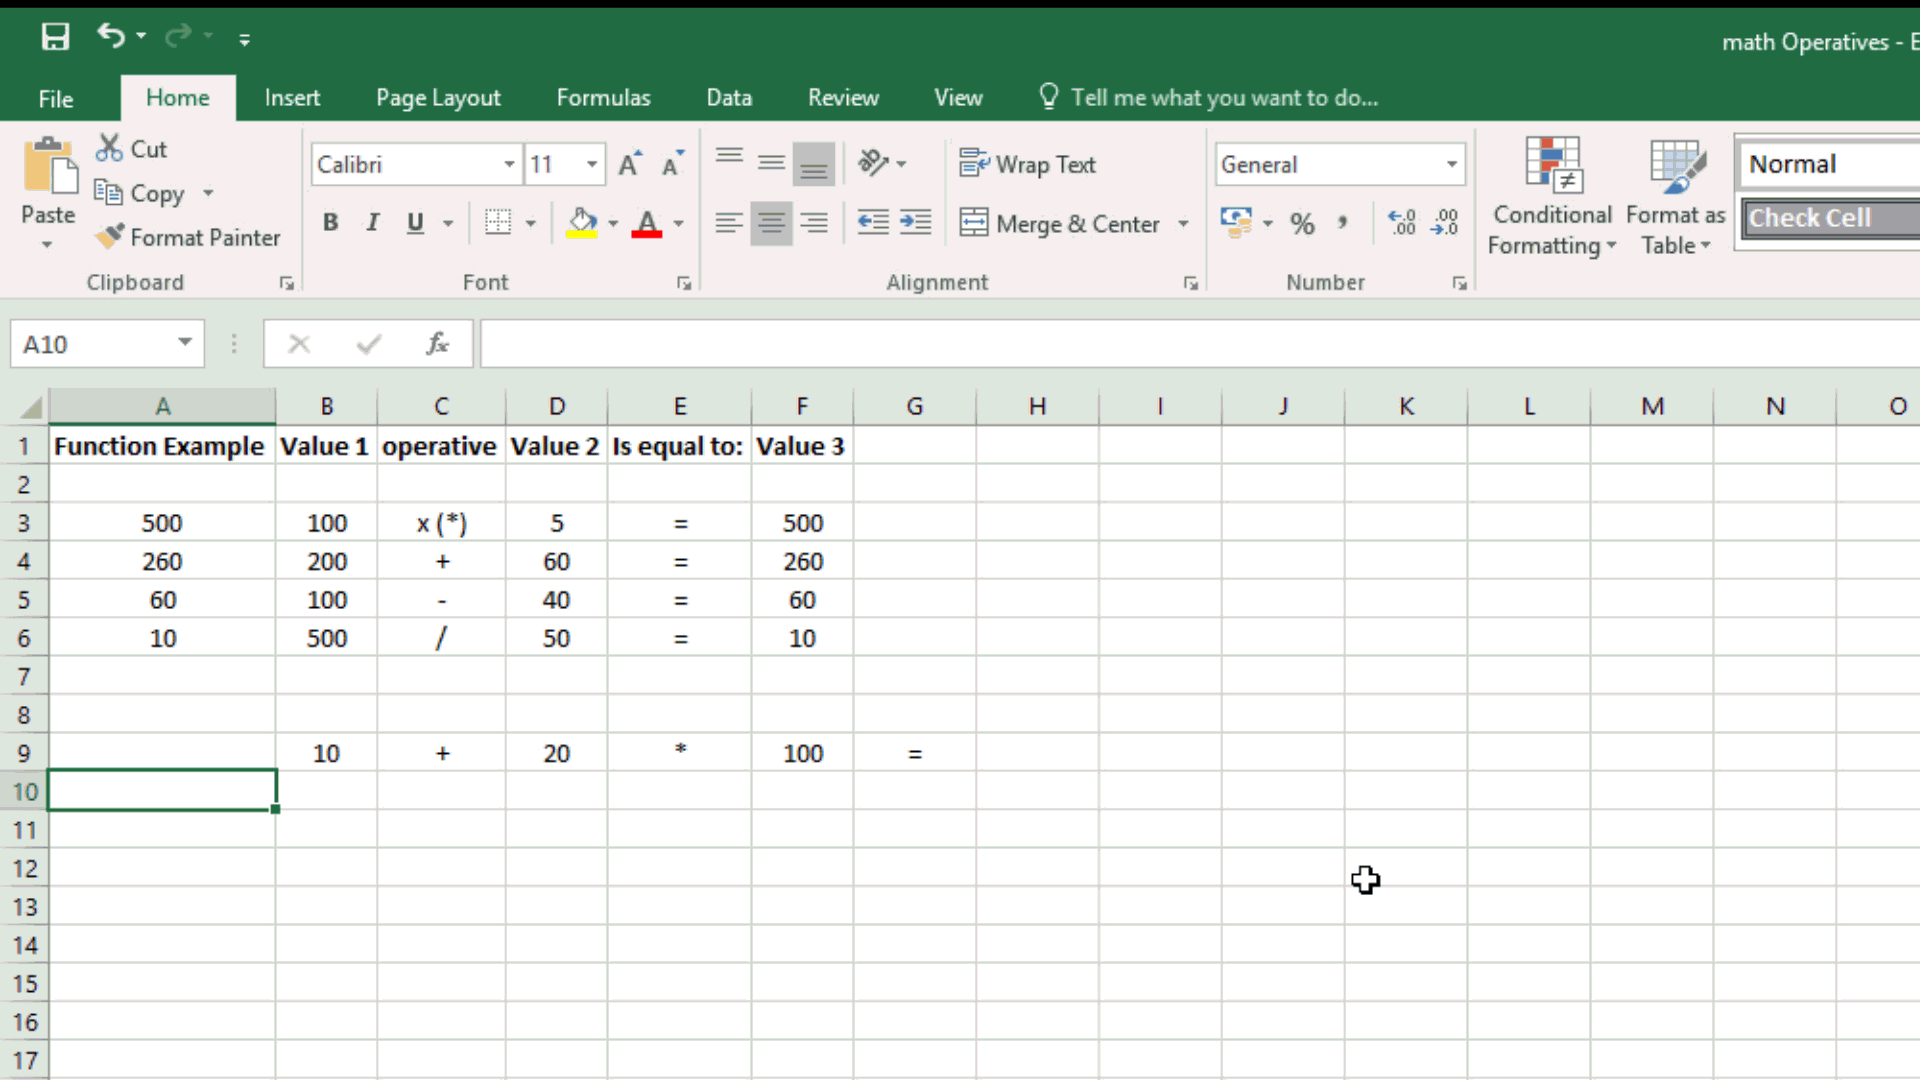This screenshot has height=1080, width=1920.
Task: Click the Insert Function fx icon
Action: [x=437, y=344]
